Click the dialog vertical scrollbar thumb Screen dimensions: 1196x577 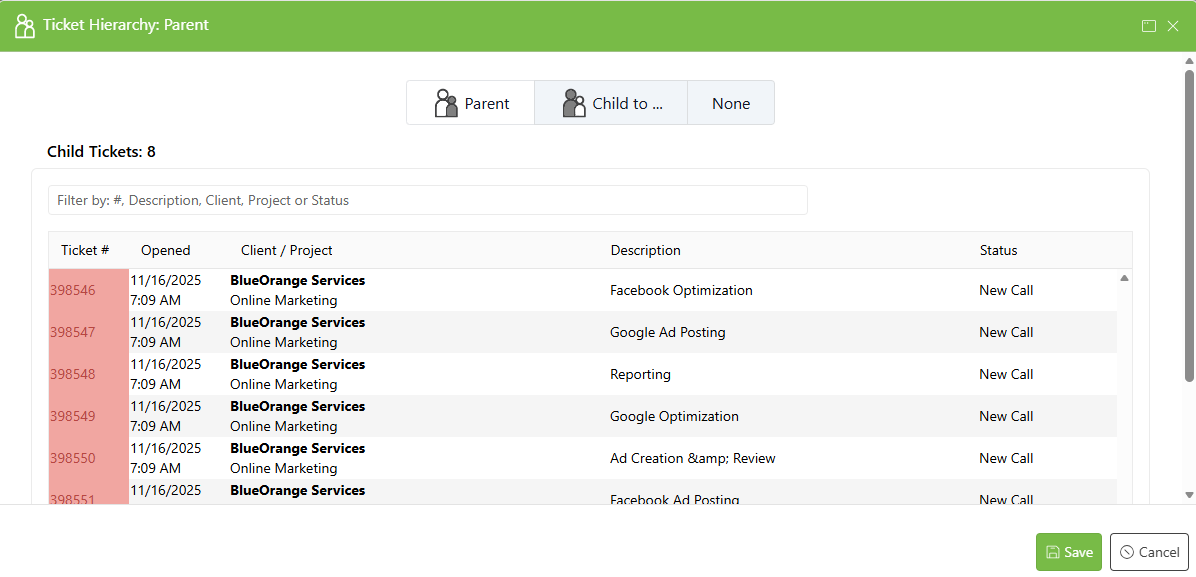tap(1189, 226)
